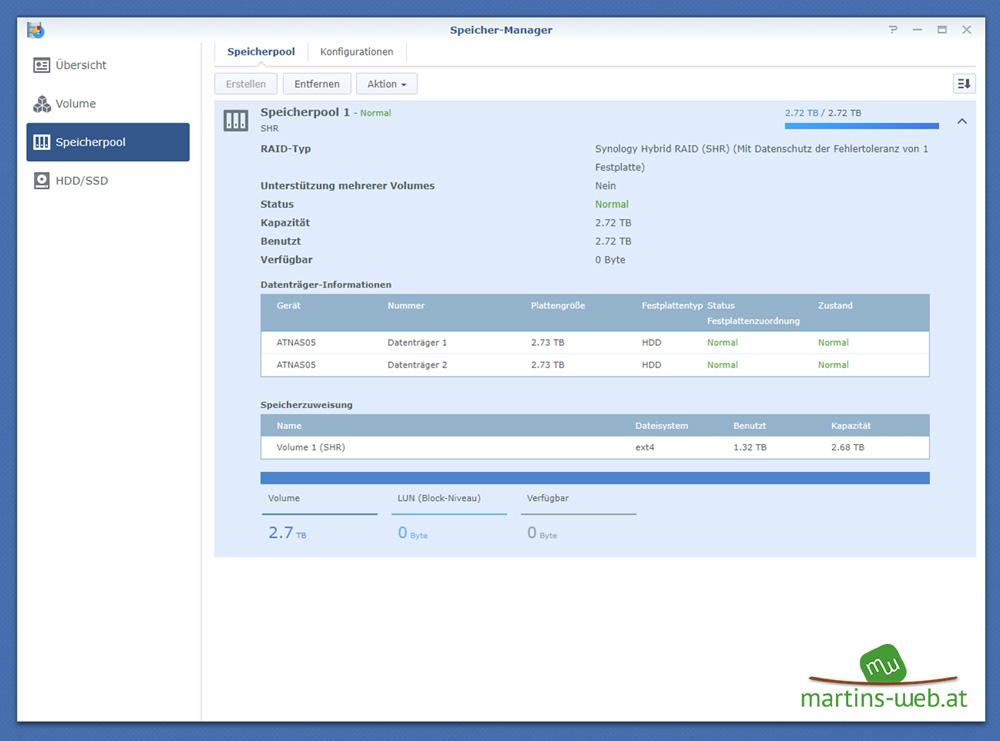Screen dimensions: 1000x741
Task: Collapse the Speicherpool 1 details chevron
Action: [962, 121]
